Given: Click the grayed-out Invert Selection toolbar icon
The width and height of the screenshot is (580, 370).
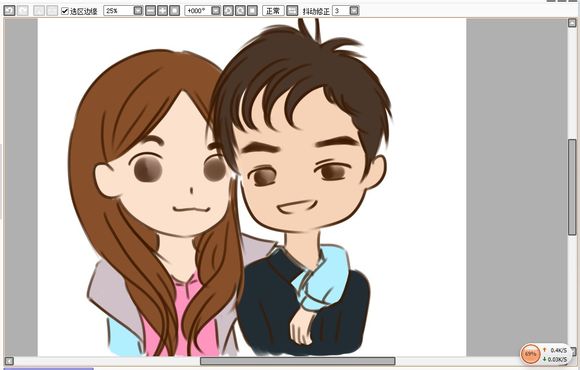Looking at the screenshot, I should 52,10.
